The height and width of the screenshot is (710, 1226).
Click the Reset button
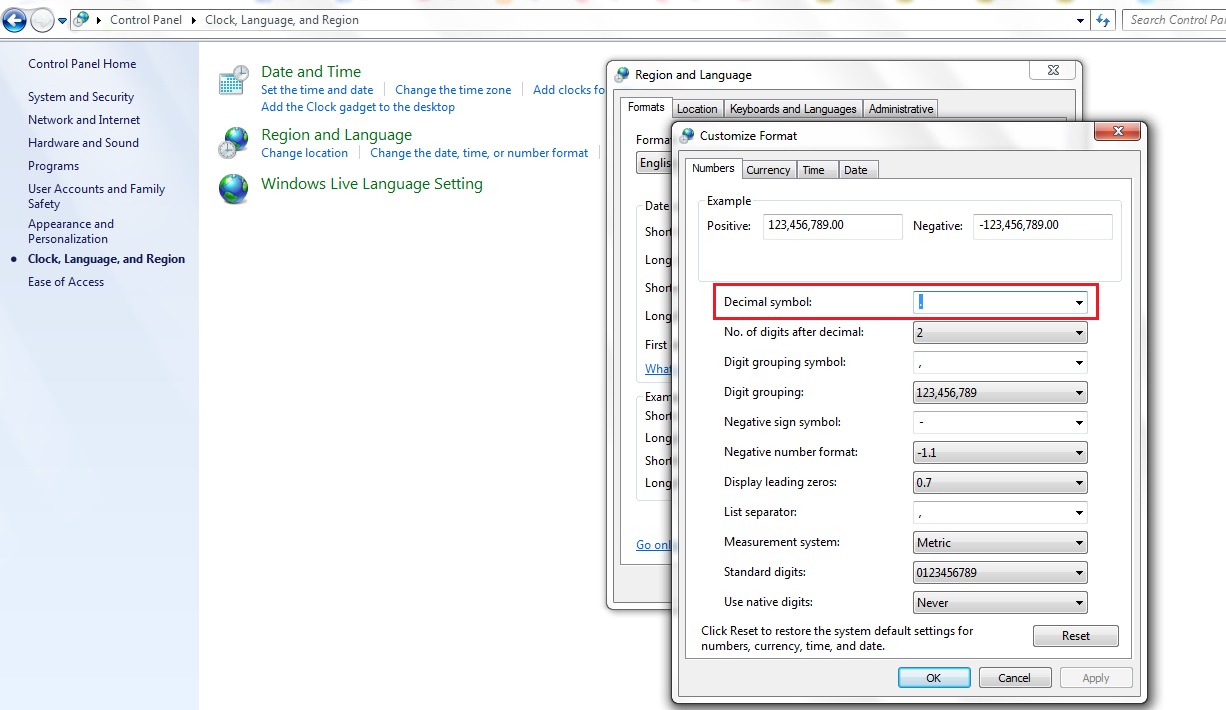tap(1076, 636)
